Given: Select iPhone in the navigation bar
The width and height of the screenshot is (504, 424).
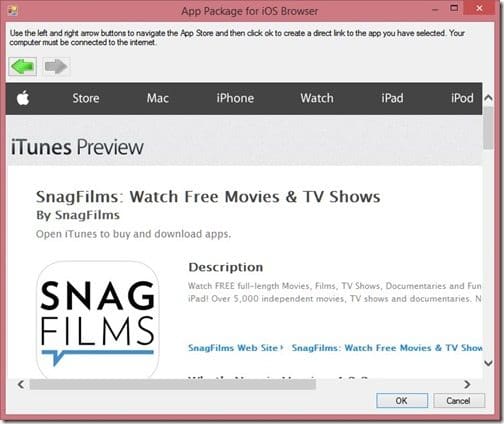Looking at the screenshot, I should coord(235,98).
